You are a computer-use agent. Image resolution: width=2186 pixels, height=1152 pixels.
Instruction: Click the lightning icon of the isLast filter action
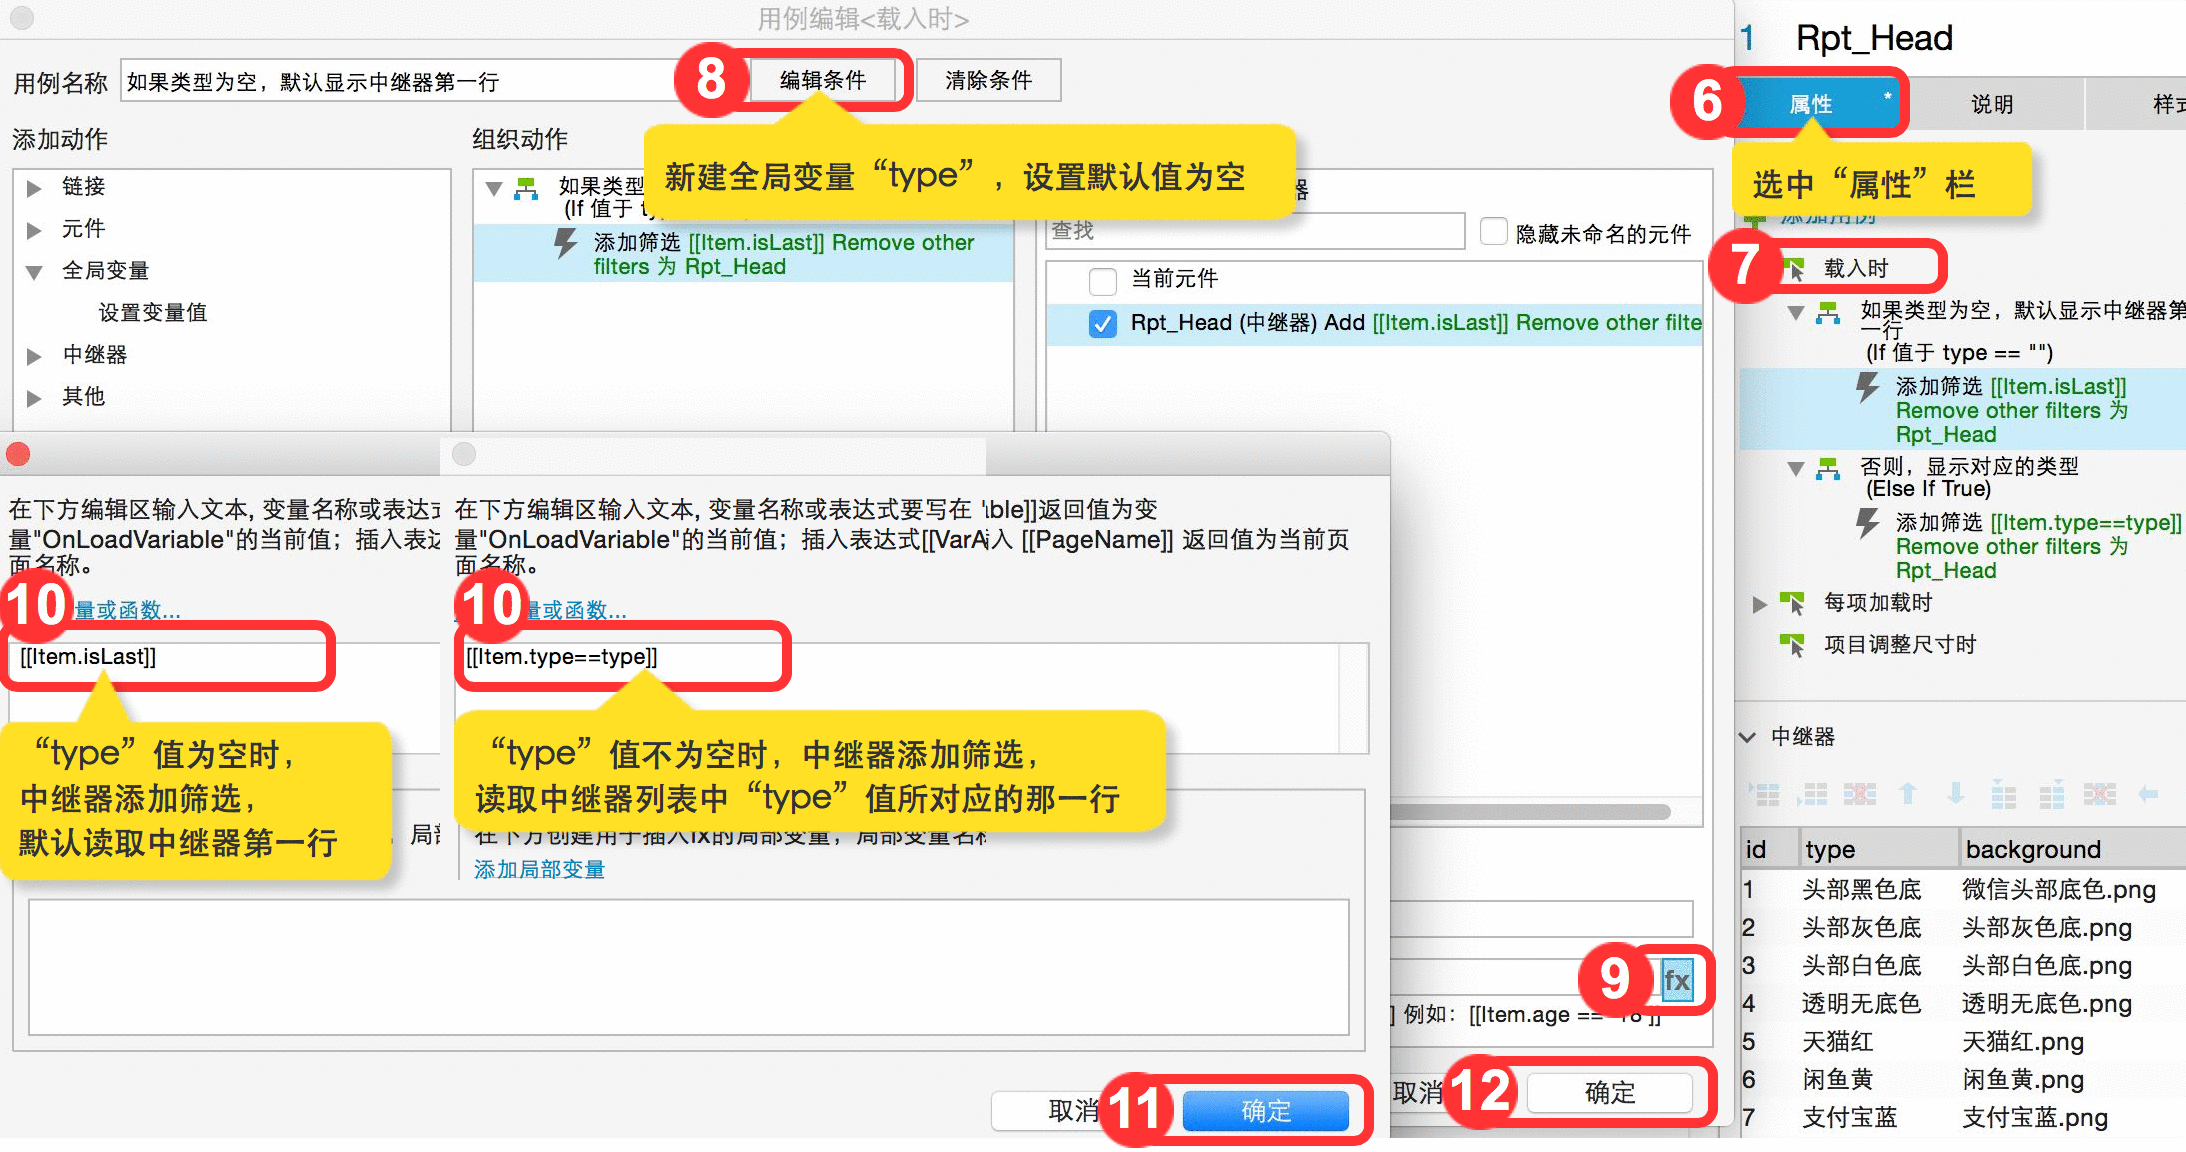pyautogui.click(x=565, y=243)
